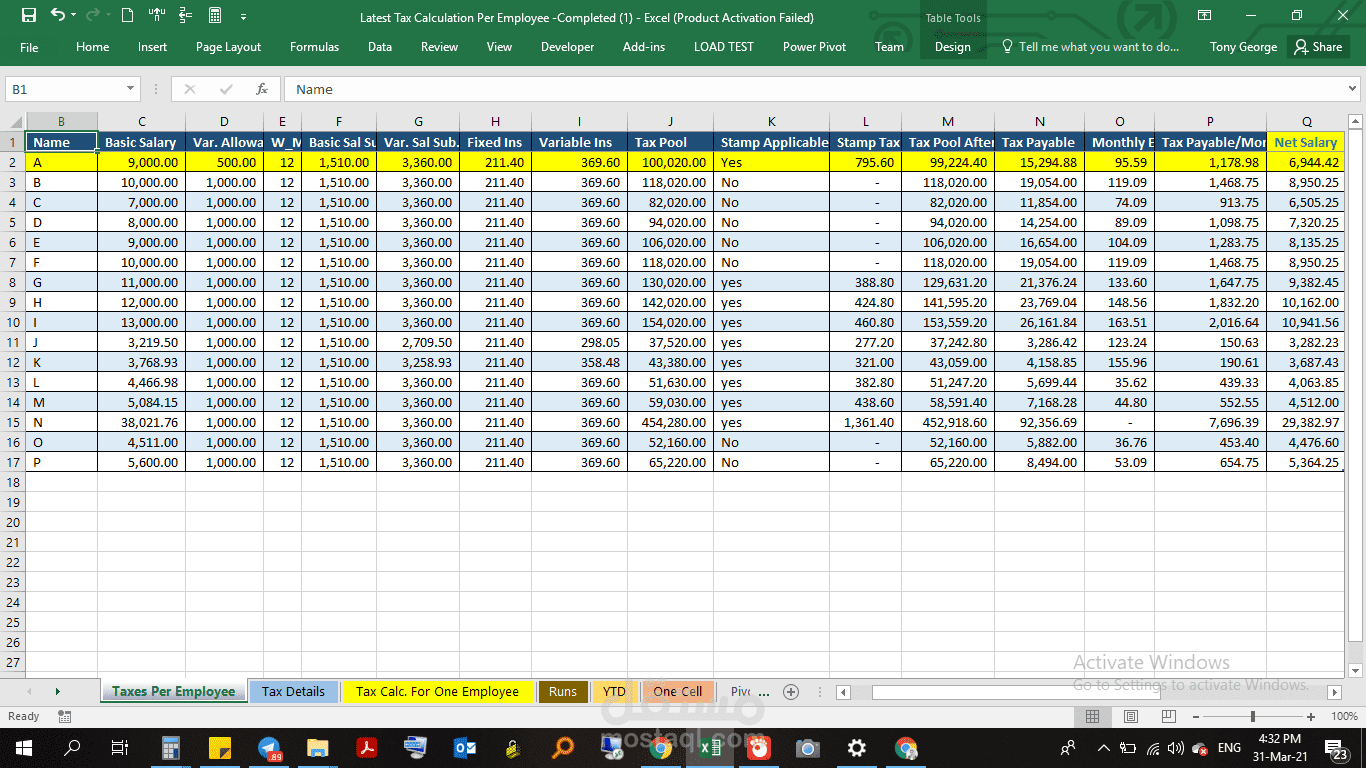Click the Select All triangle at grid corner
This screenshot has height=768, width=1366.
point(13,121)
